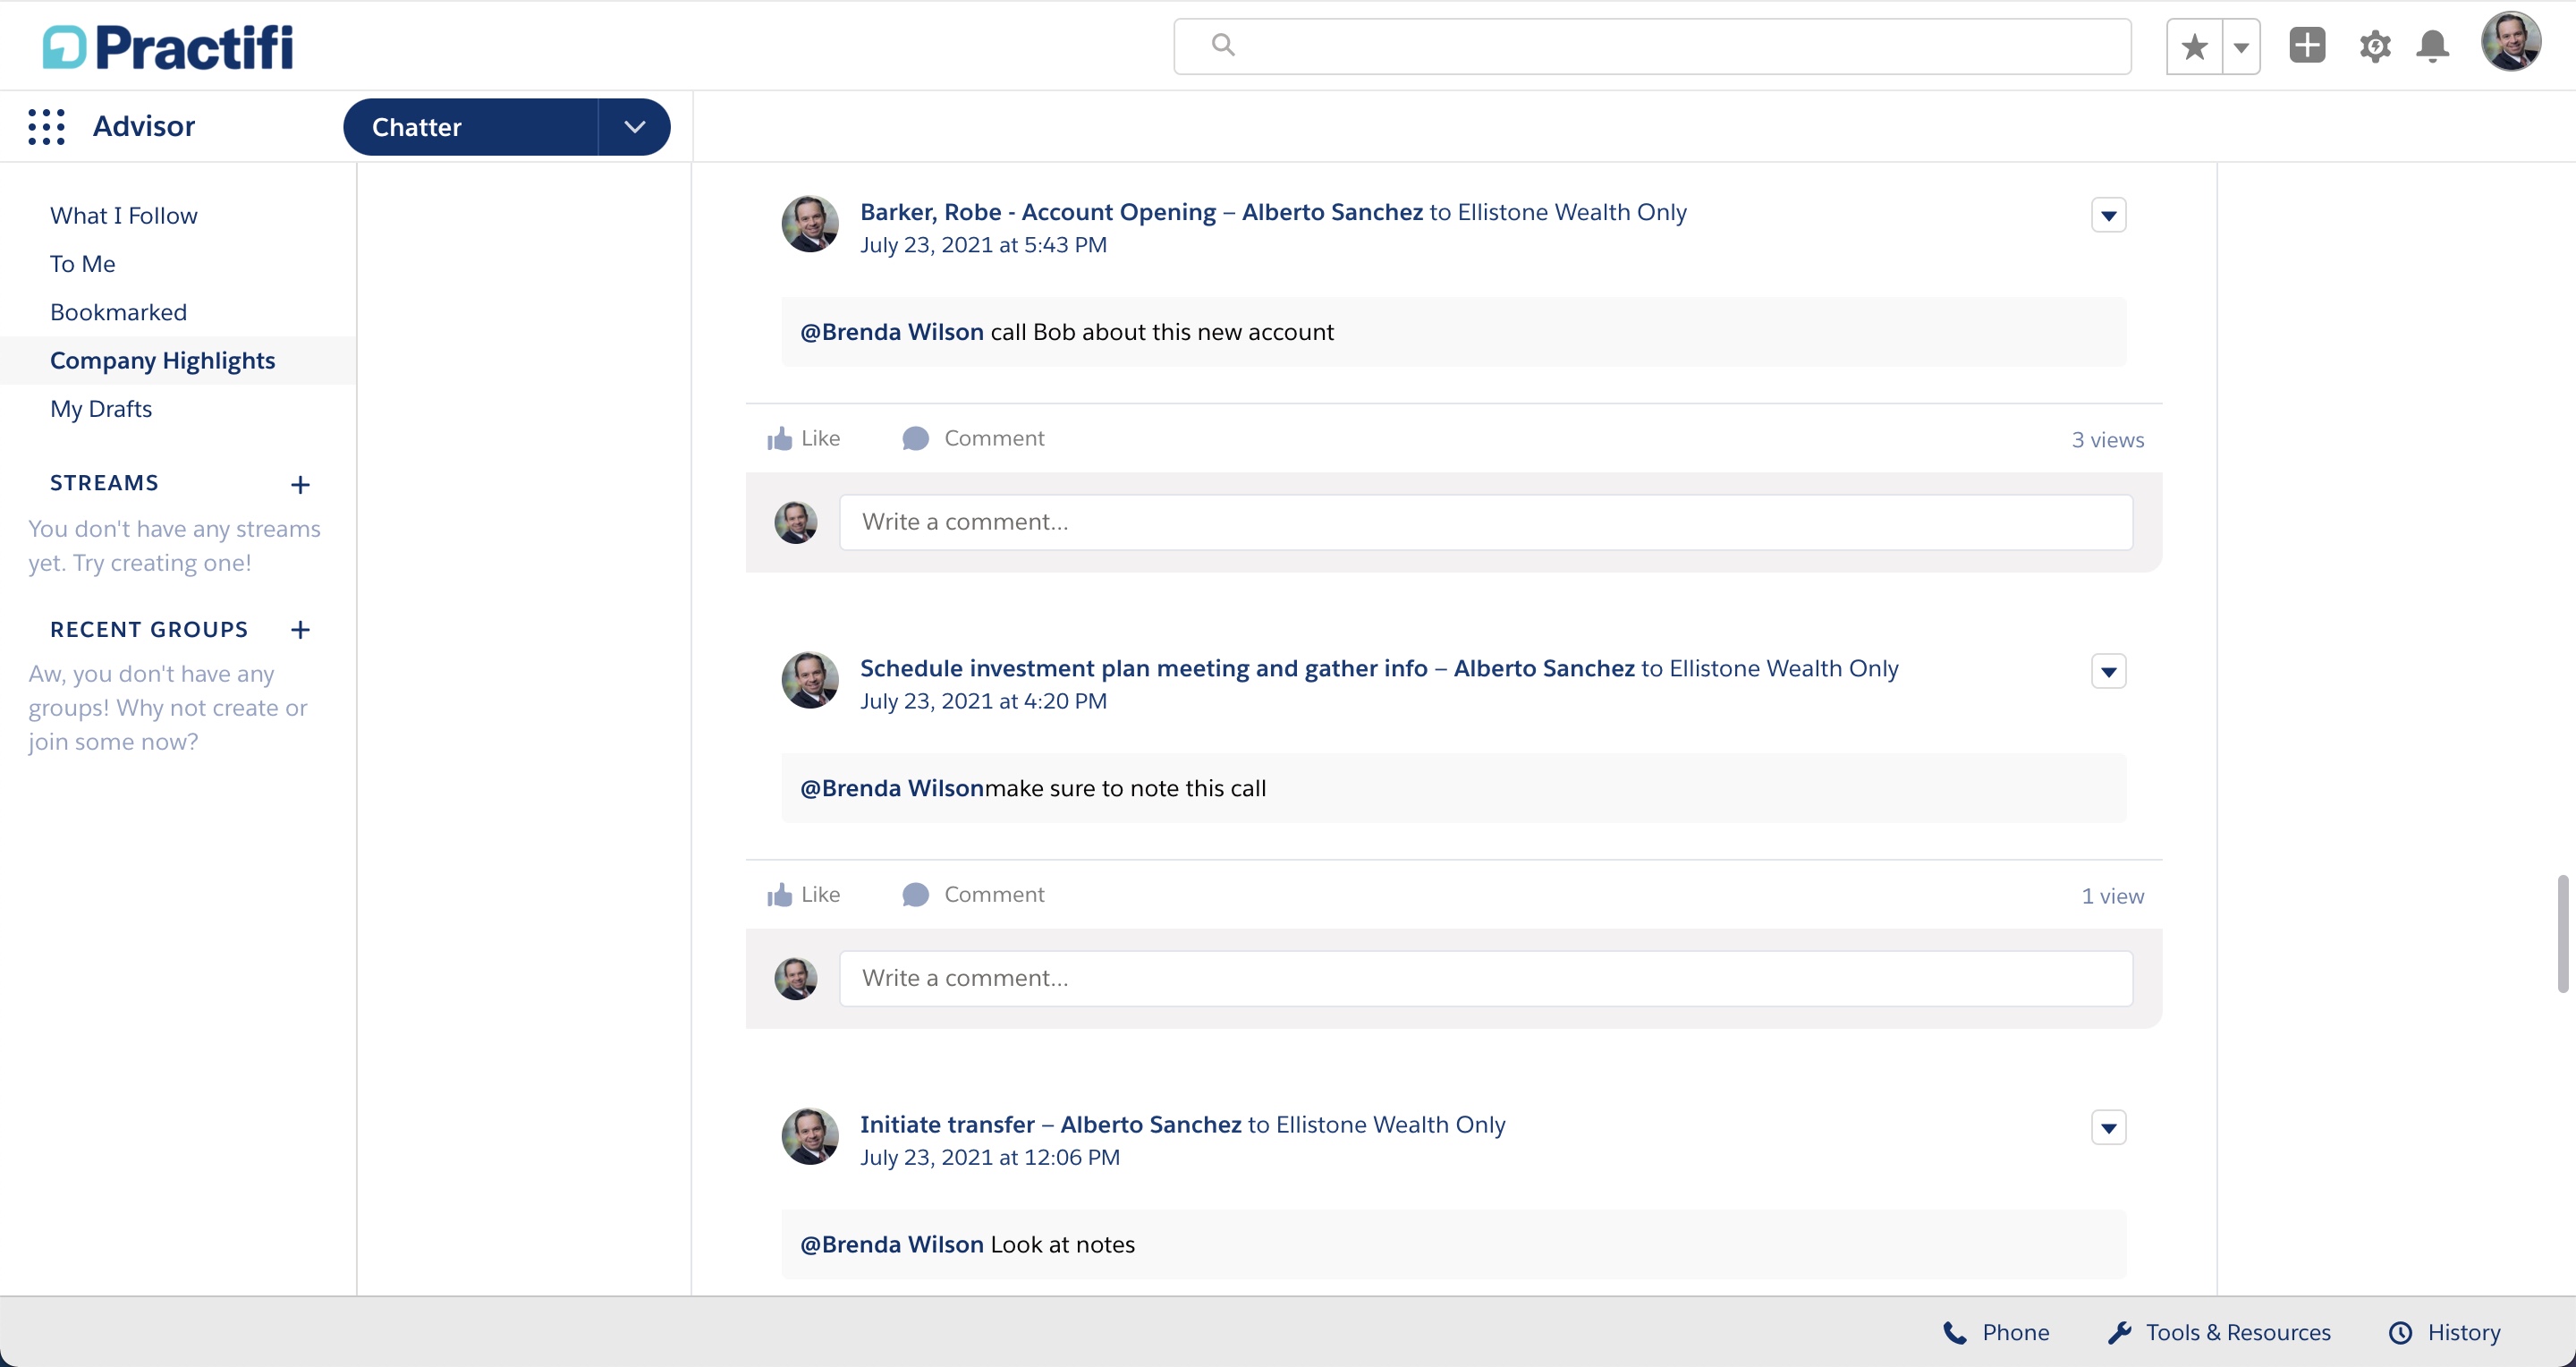Viewport: 2576px width, 1367px height.
Task: Expand the Chatter navigation dropdown chevron
Action: [634, 127]
